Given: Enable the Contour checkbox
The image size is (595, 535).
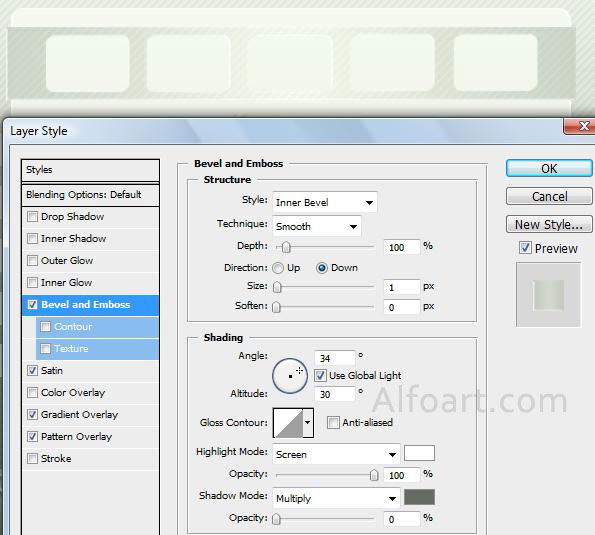Looking at the screenshot, I should coord(46,327).
